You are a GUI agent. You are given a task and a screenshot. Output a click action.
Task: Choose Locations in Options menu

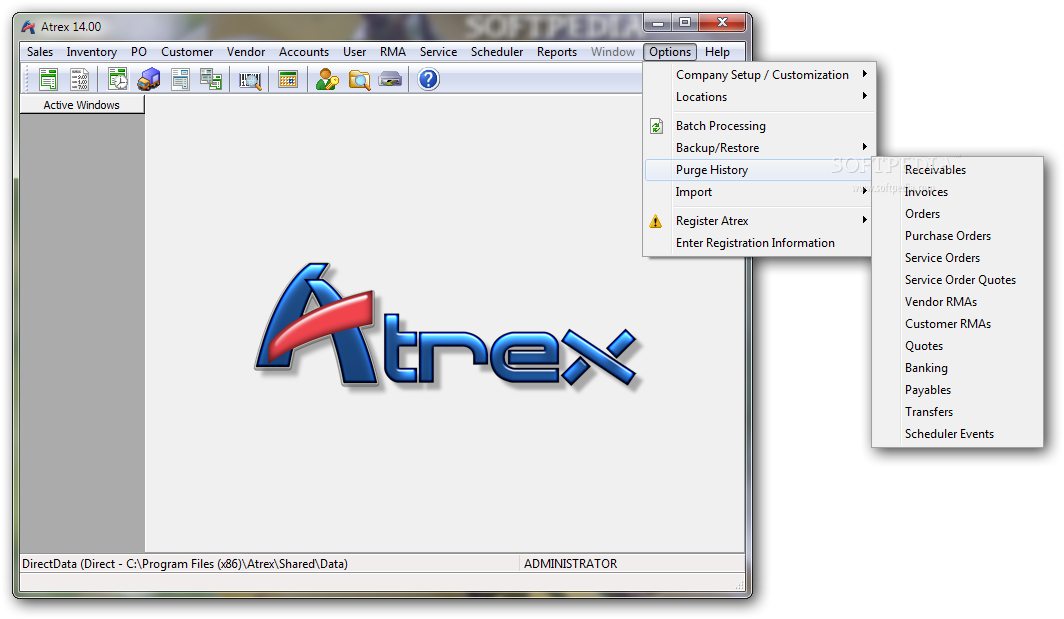coord(758,97)
